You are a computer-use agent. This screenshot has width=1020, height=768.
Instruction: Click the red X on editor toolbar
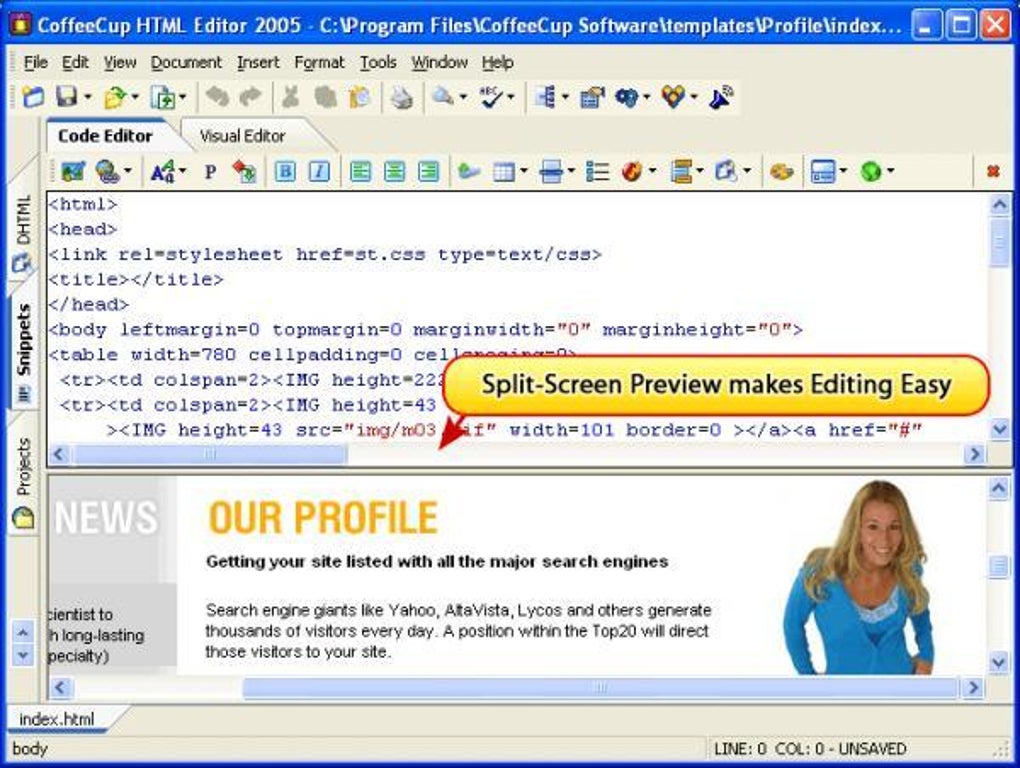[993, 171]
